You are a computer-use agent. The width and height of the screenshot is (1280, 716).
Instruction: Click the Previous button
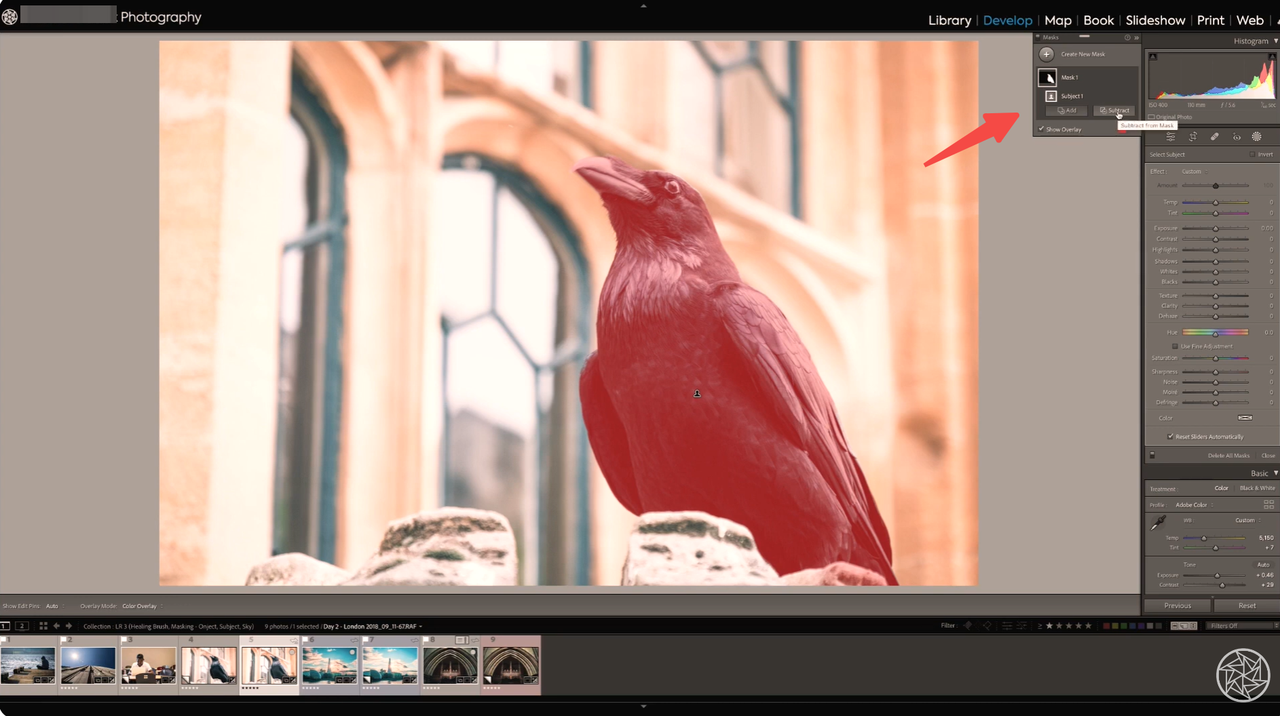point(1178,605)
